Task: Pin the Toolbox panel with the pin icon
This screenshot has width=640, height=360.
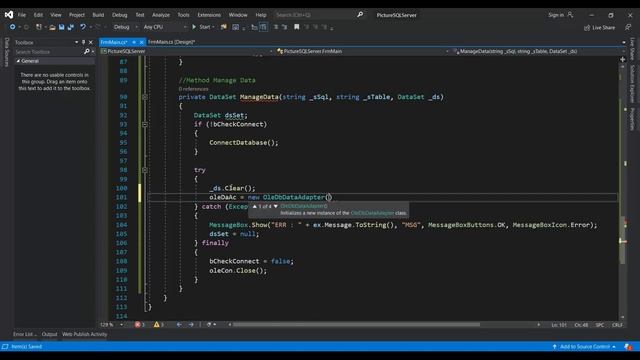Action: click(83, 42)
